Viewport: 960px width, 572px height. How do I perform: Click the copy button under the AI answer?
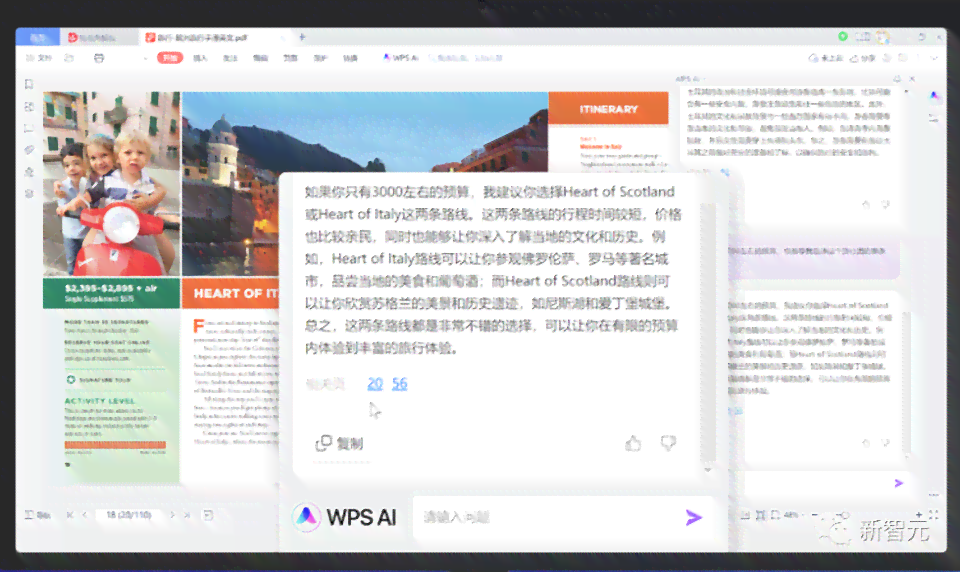[x=340, y=443]
